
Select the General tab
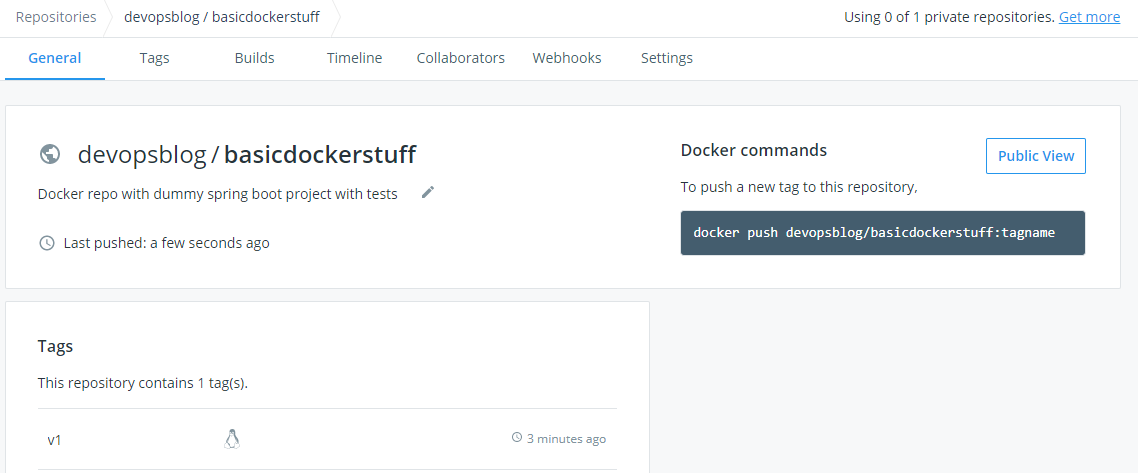click(55, 58)
